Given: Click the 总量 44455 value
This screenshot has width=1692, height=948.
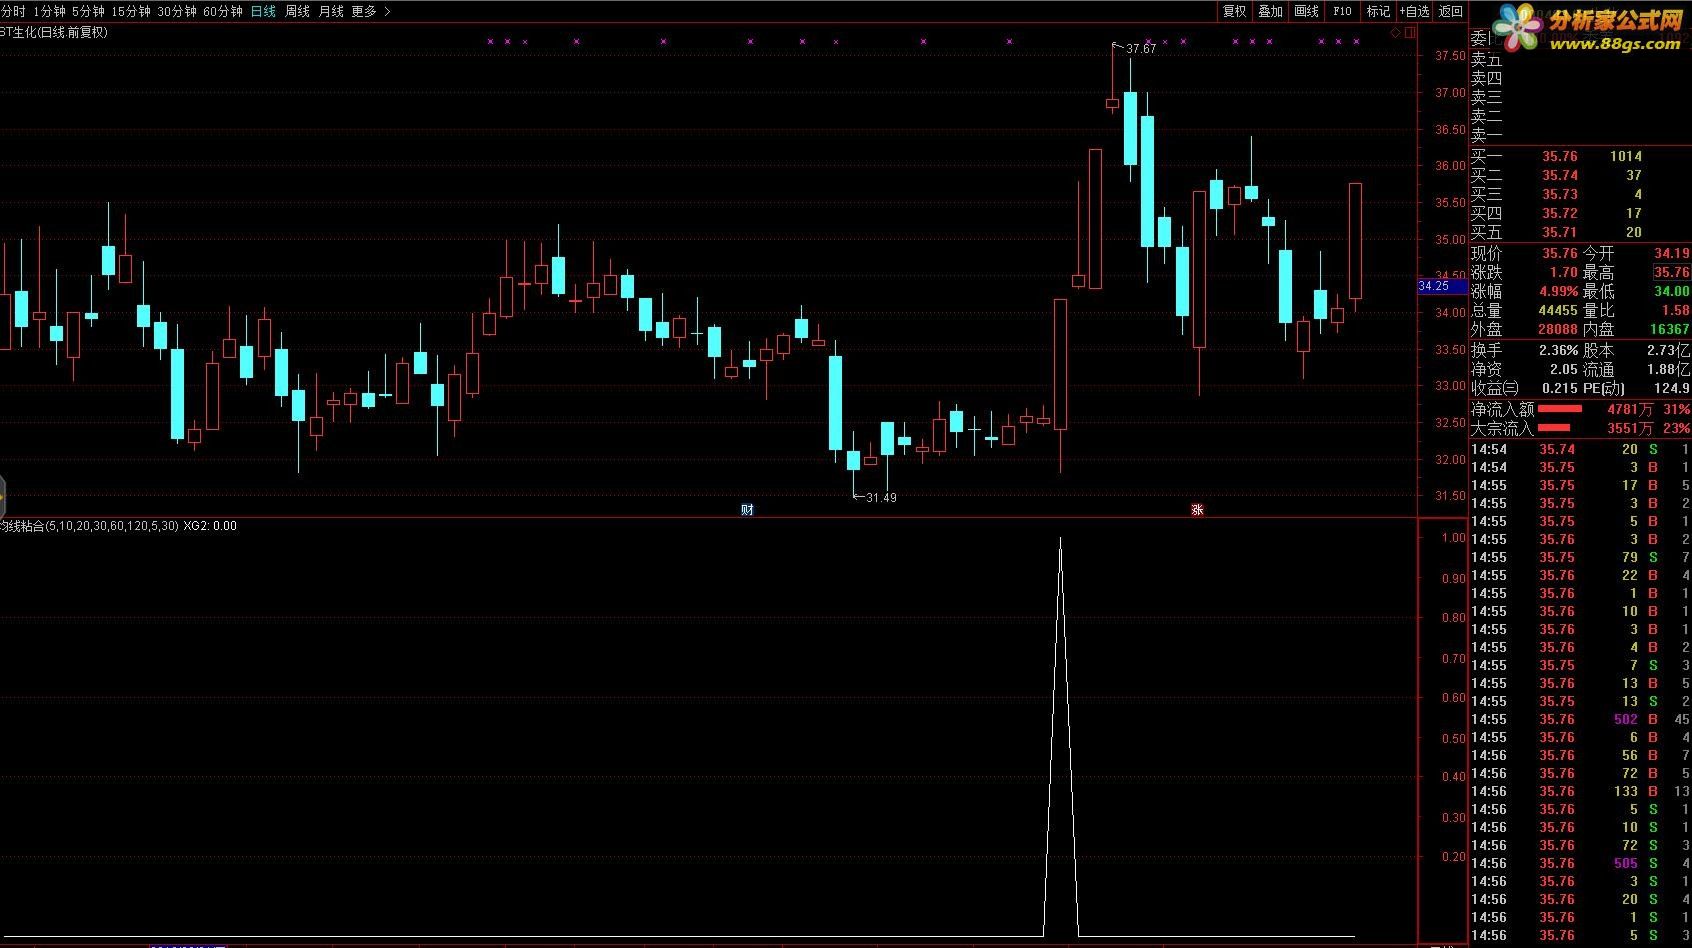Looking at the screenshot, I should point(1557,310).
